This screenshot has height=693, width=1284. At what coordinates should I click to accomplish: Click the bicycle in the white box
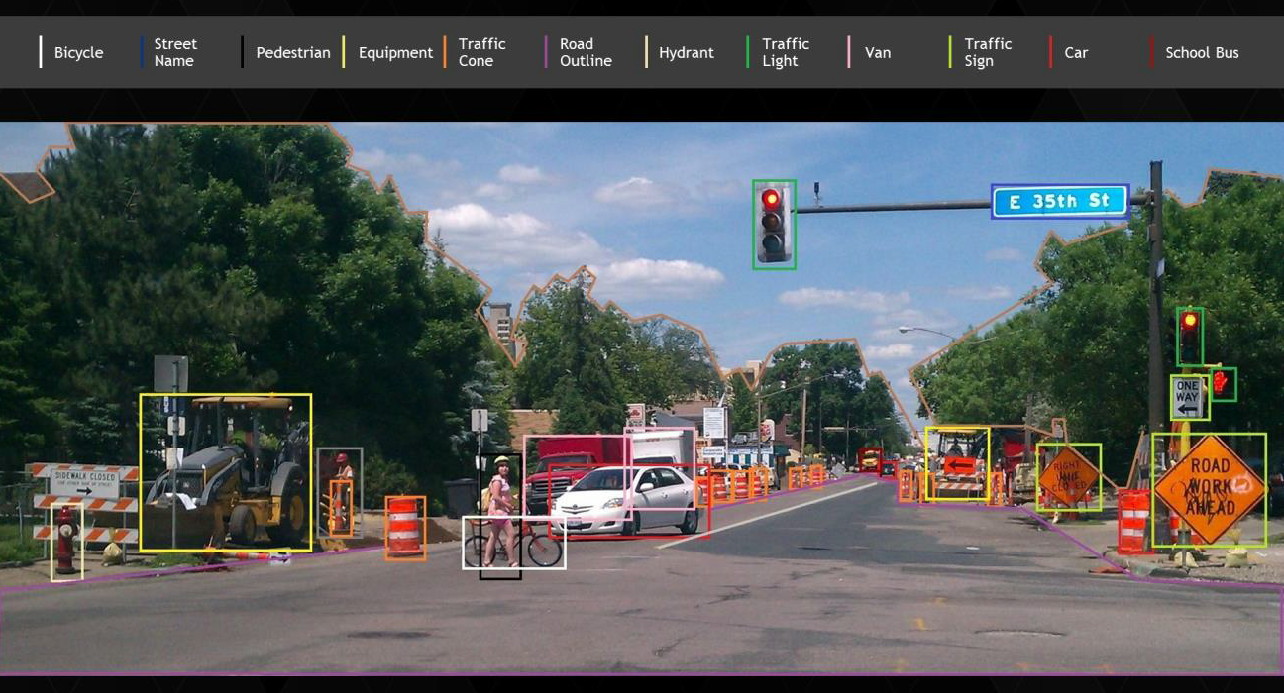(x=513, y=543)
